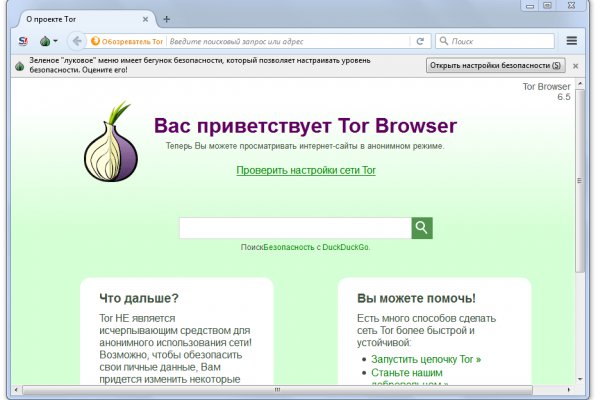Close the "О проекте Tor" tab
600x400 pixels.
pos(146,19)
